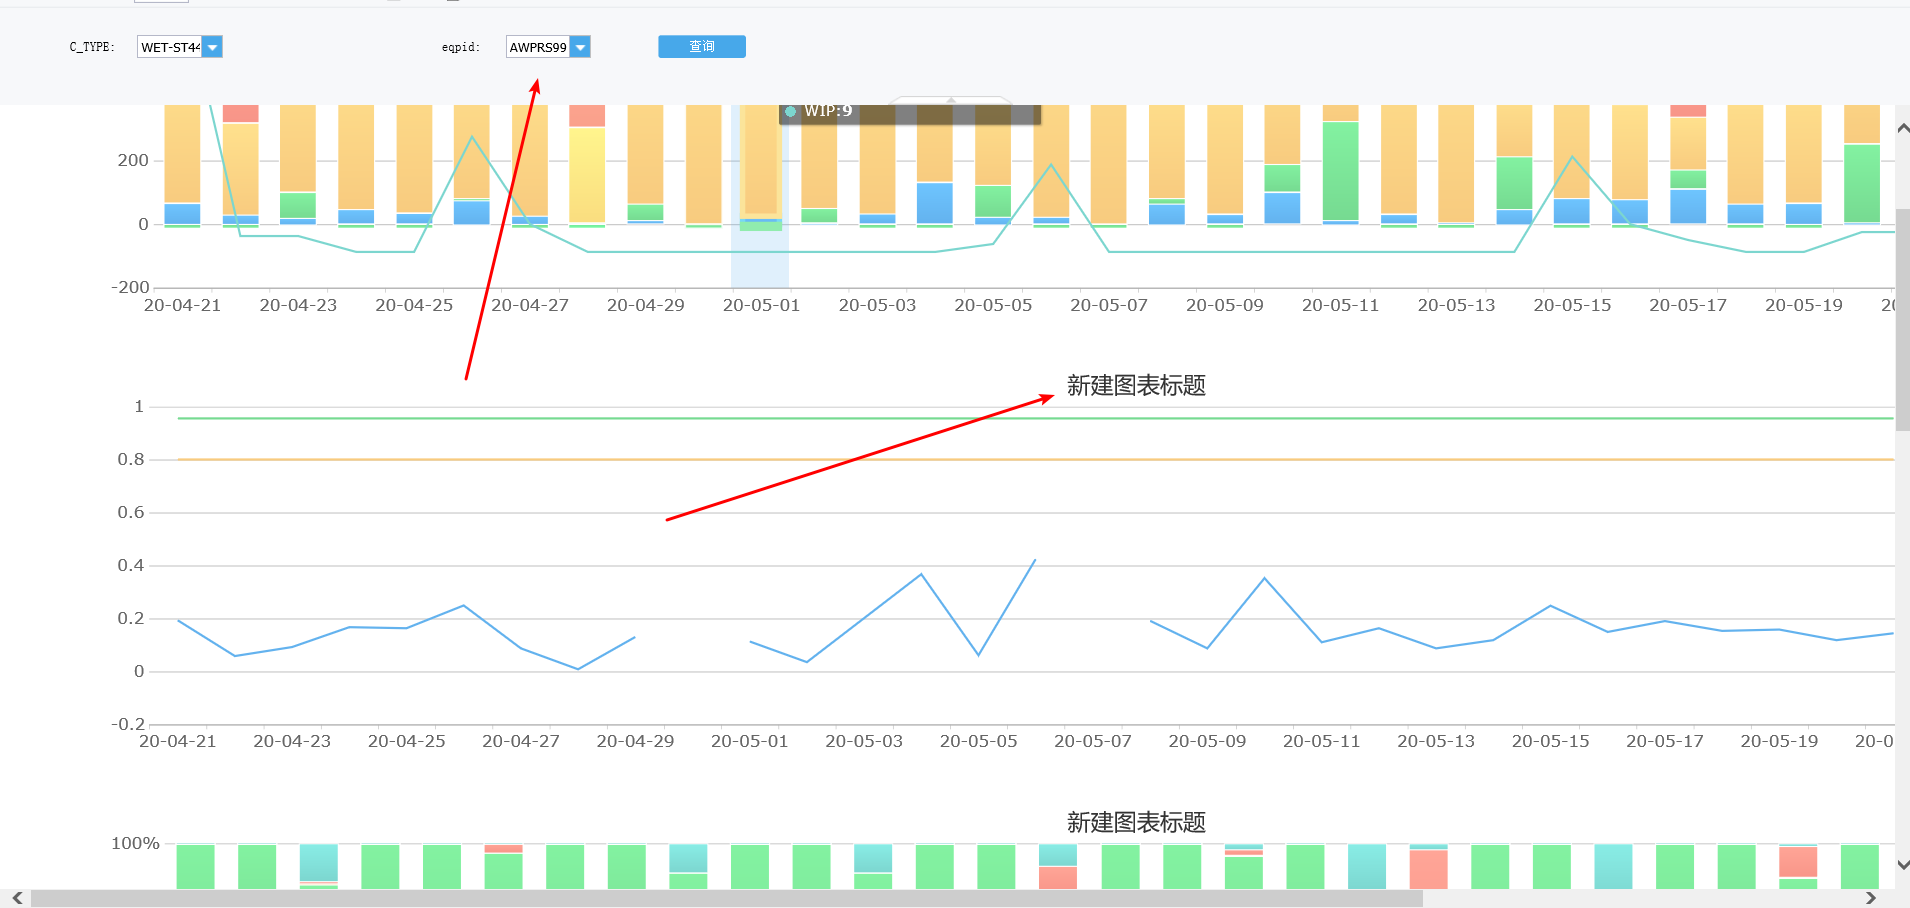Click the 新建图表标题 title above the line chart
This screenshot has height=908, width=1910.
tap(1136, 386)
